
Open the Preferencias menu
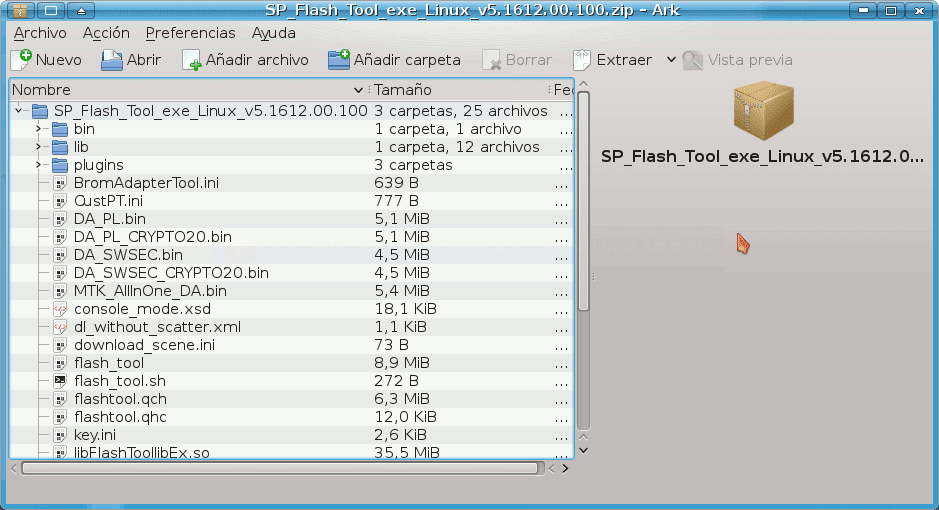tap(190, 33)
